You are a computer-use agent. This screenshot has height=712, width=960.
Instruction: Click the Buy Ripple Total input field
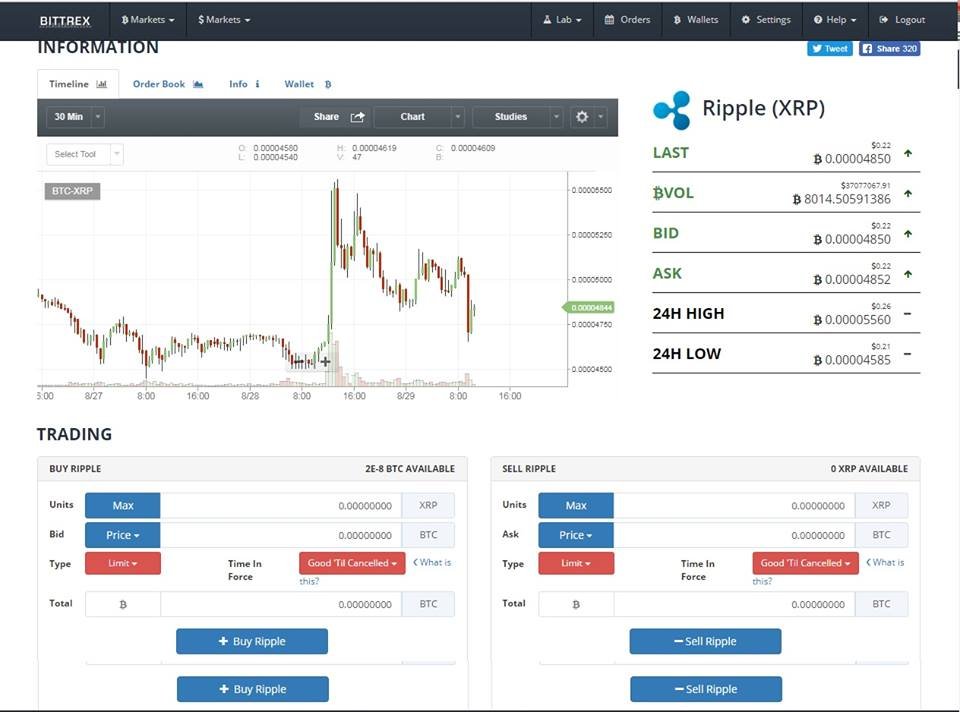(x=280, y=604)
